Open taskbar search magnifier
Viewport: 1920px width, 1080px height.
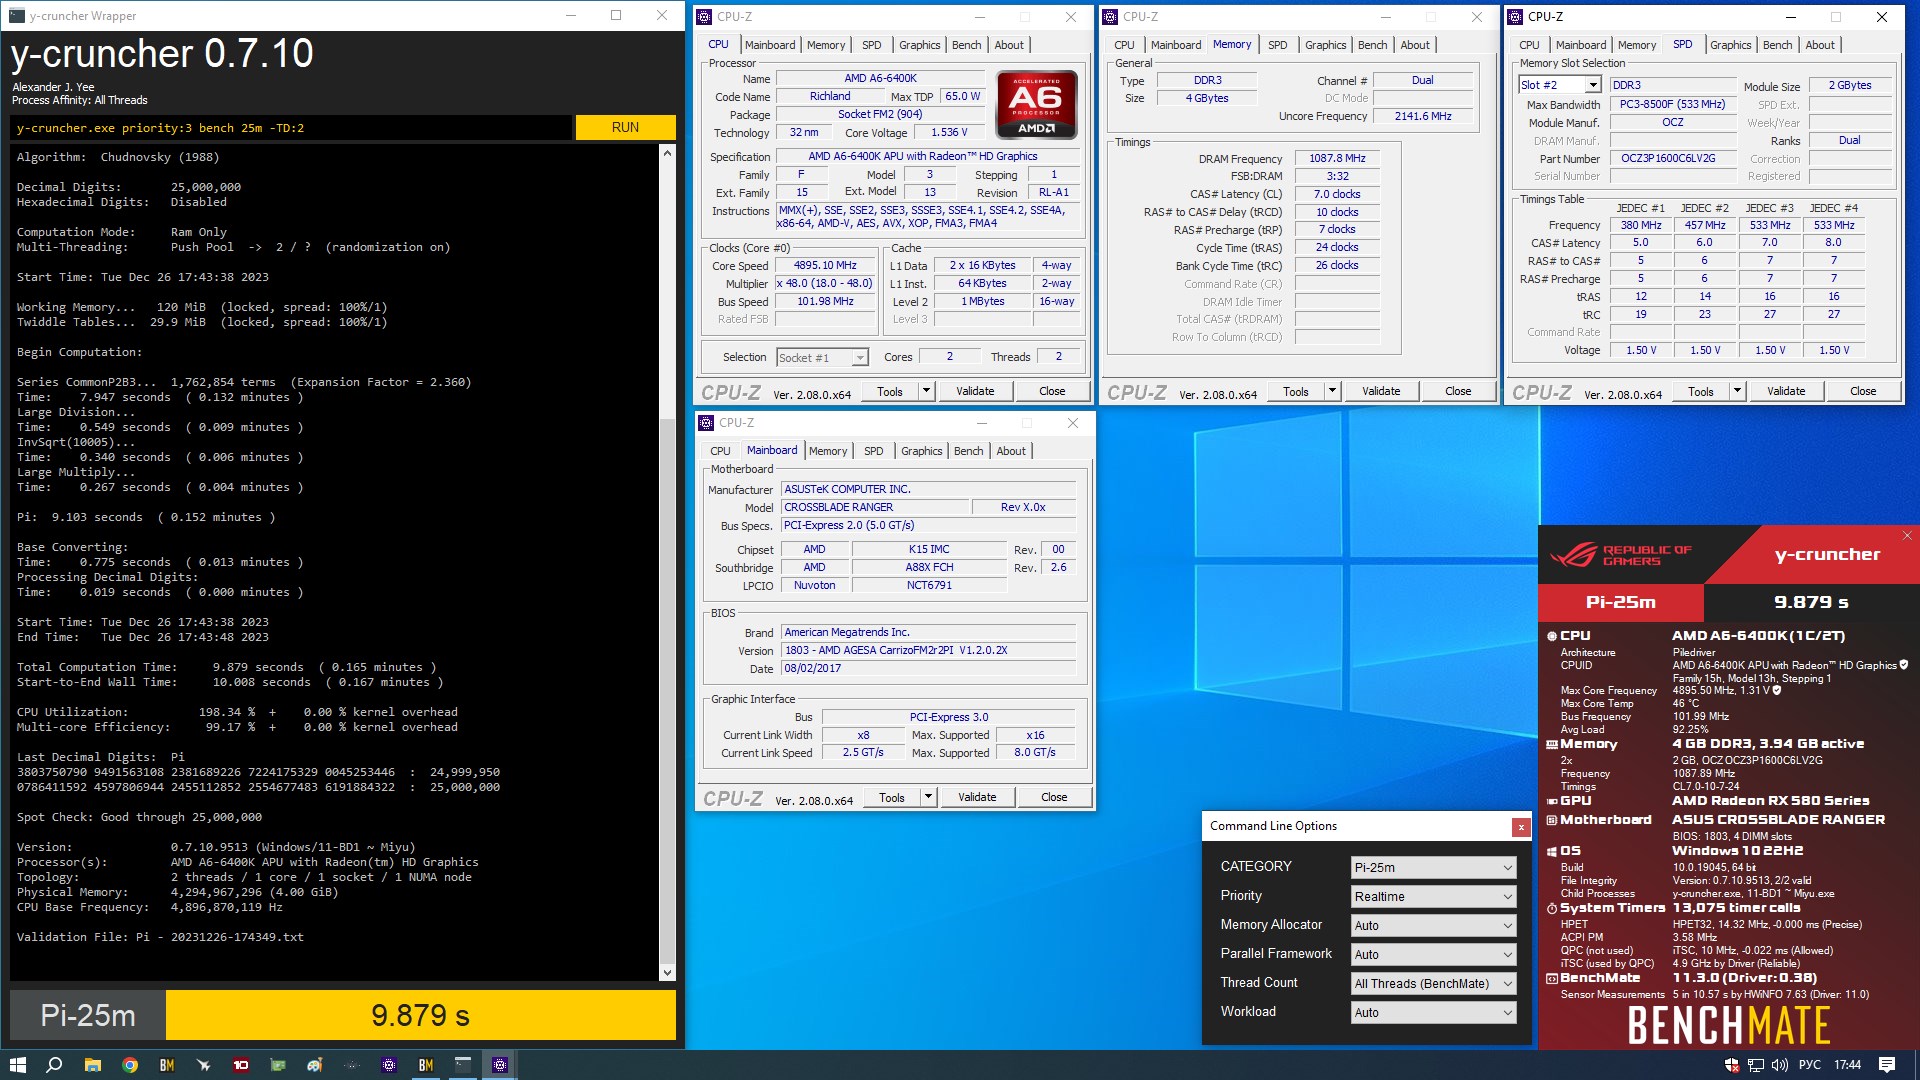pyautogui.click(x=55, y=1065)
